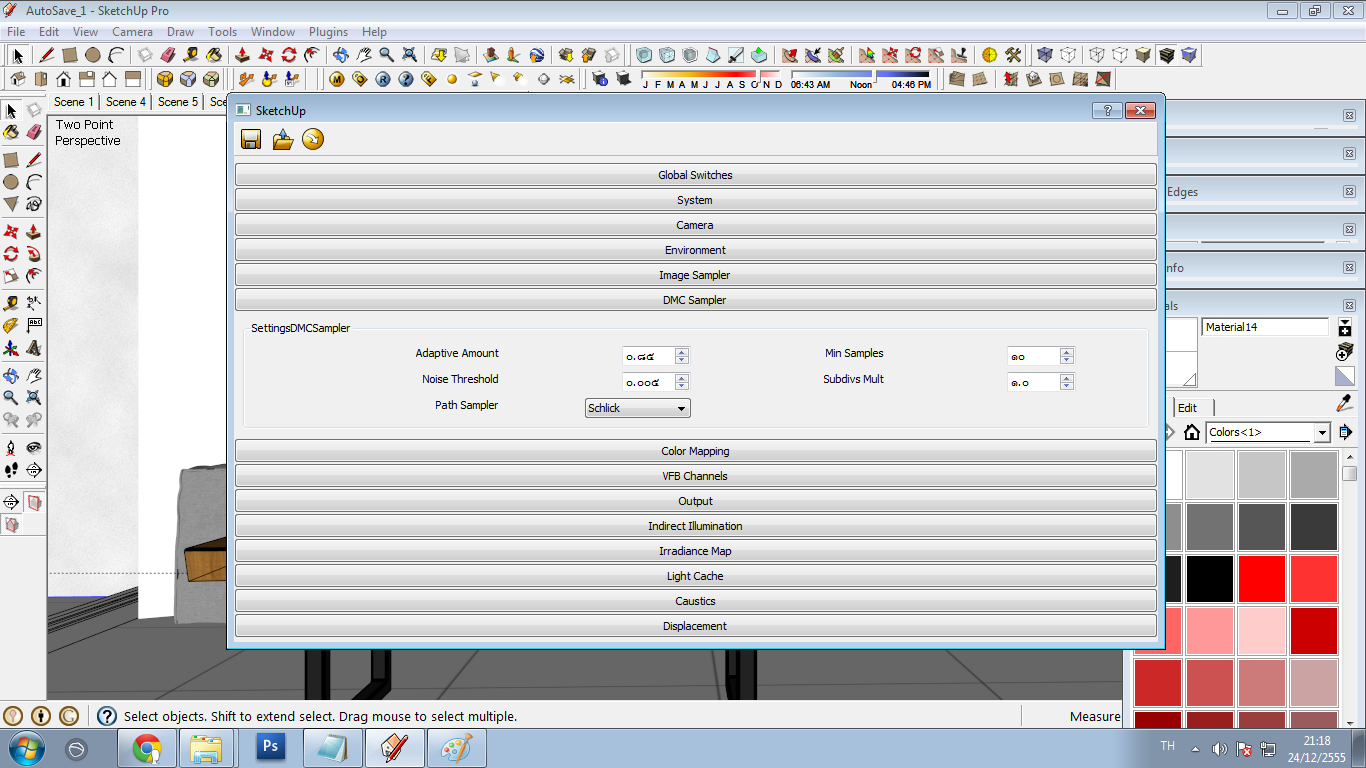Click the Material14 name field
Viewport: 1366px width, 768px height.
[x=1265, y=327]
